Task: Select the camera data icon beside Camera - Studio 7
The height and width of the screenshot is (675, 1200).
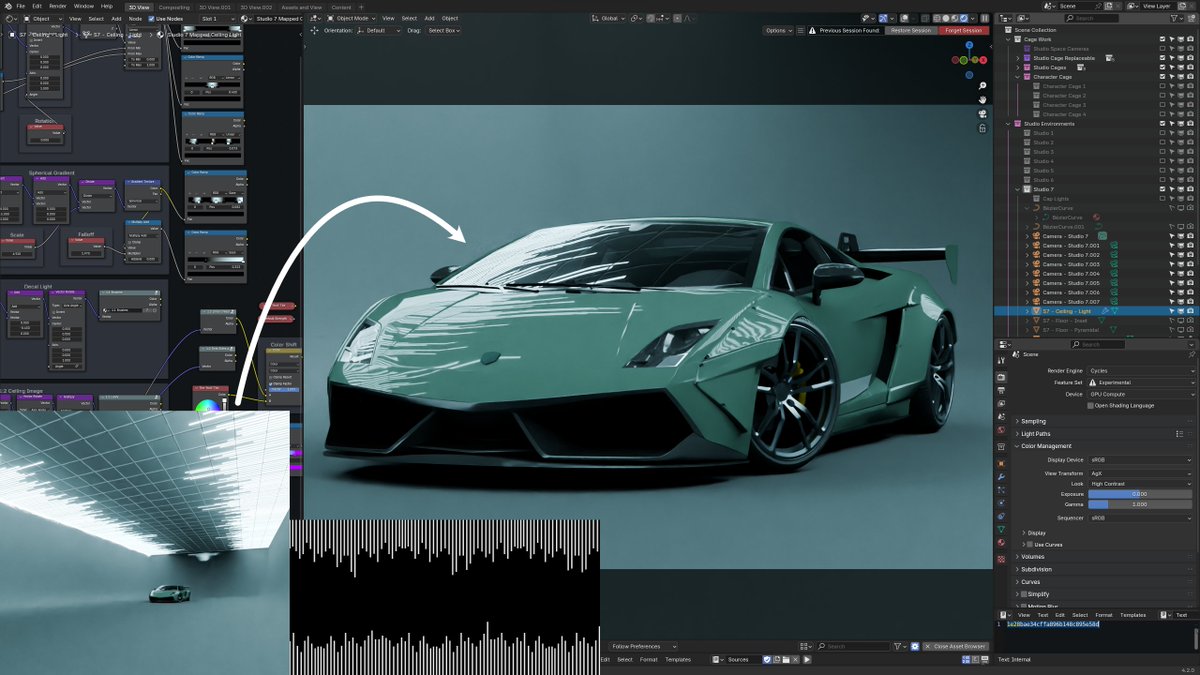Action: pos(1103,235)
